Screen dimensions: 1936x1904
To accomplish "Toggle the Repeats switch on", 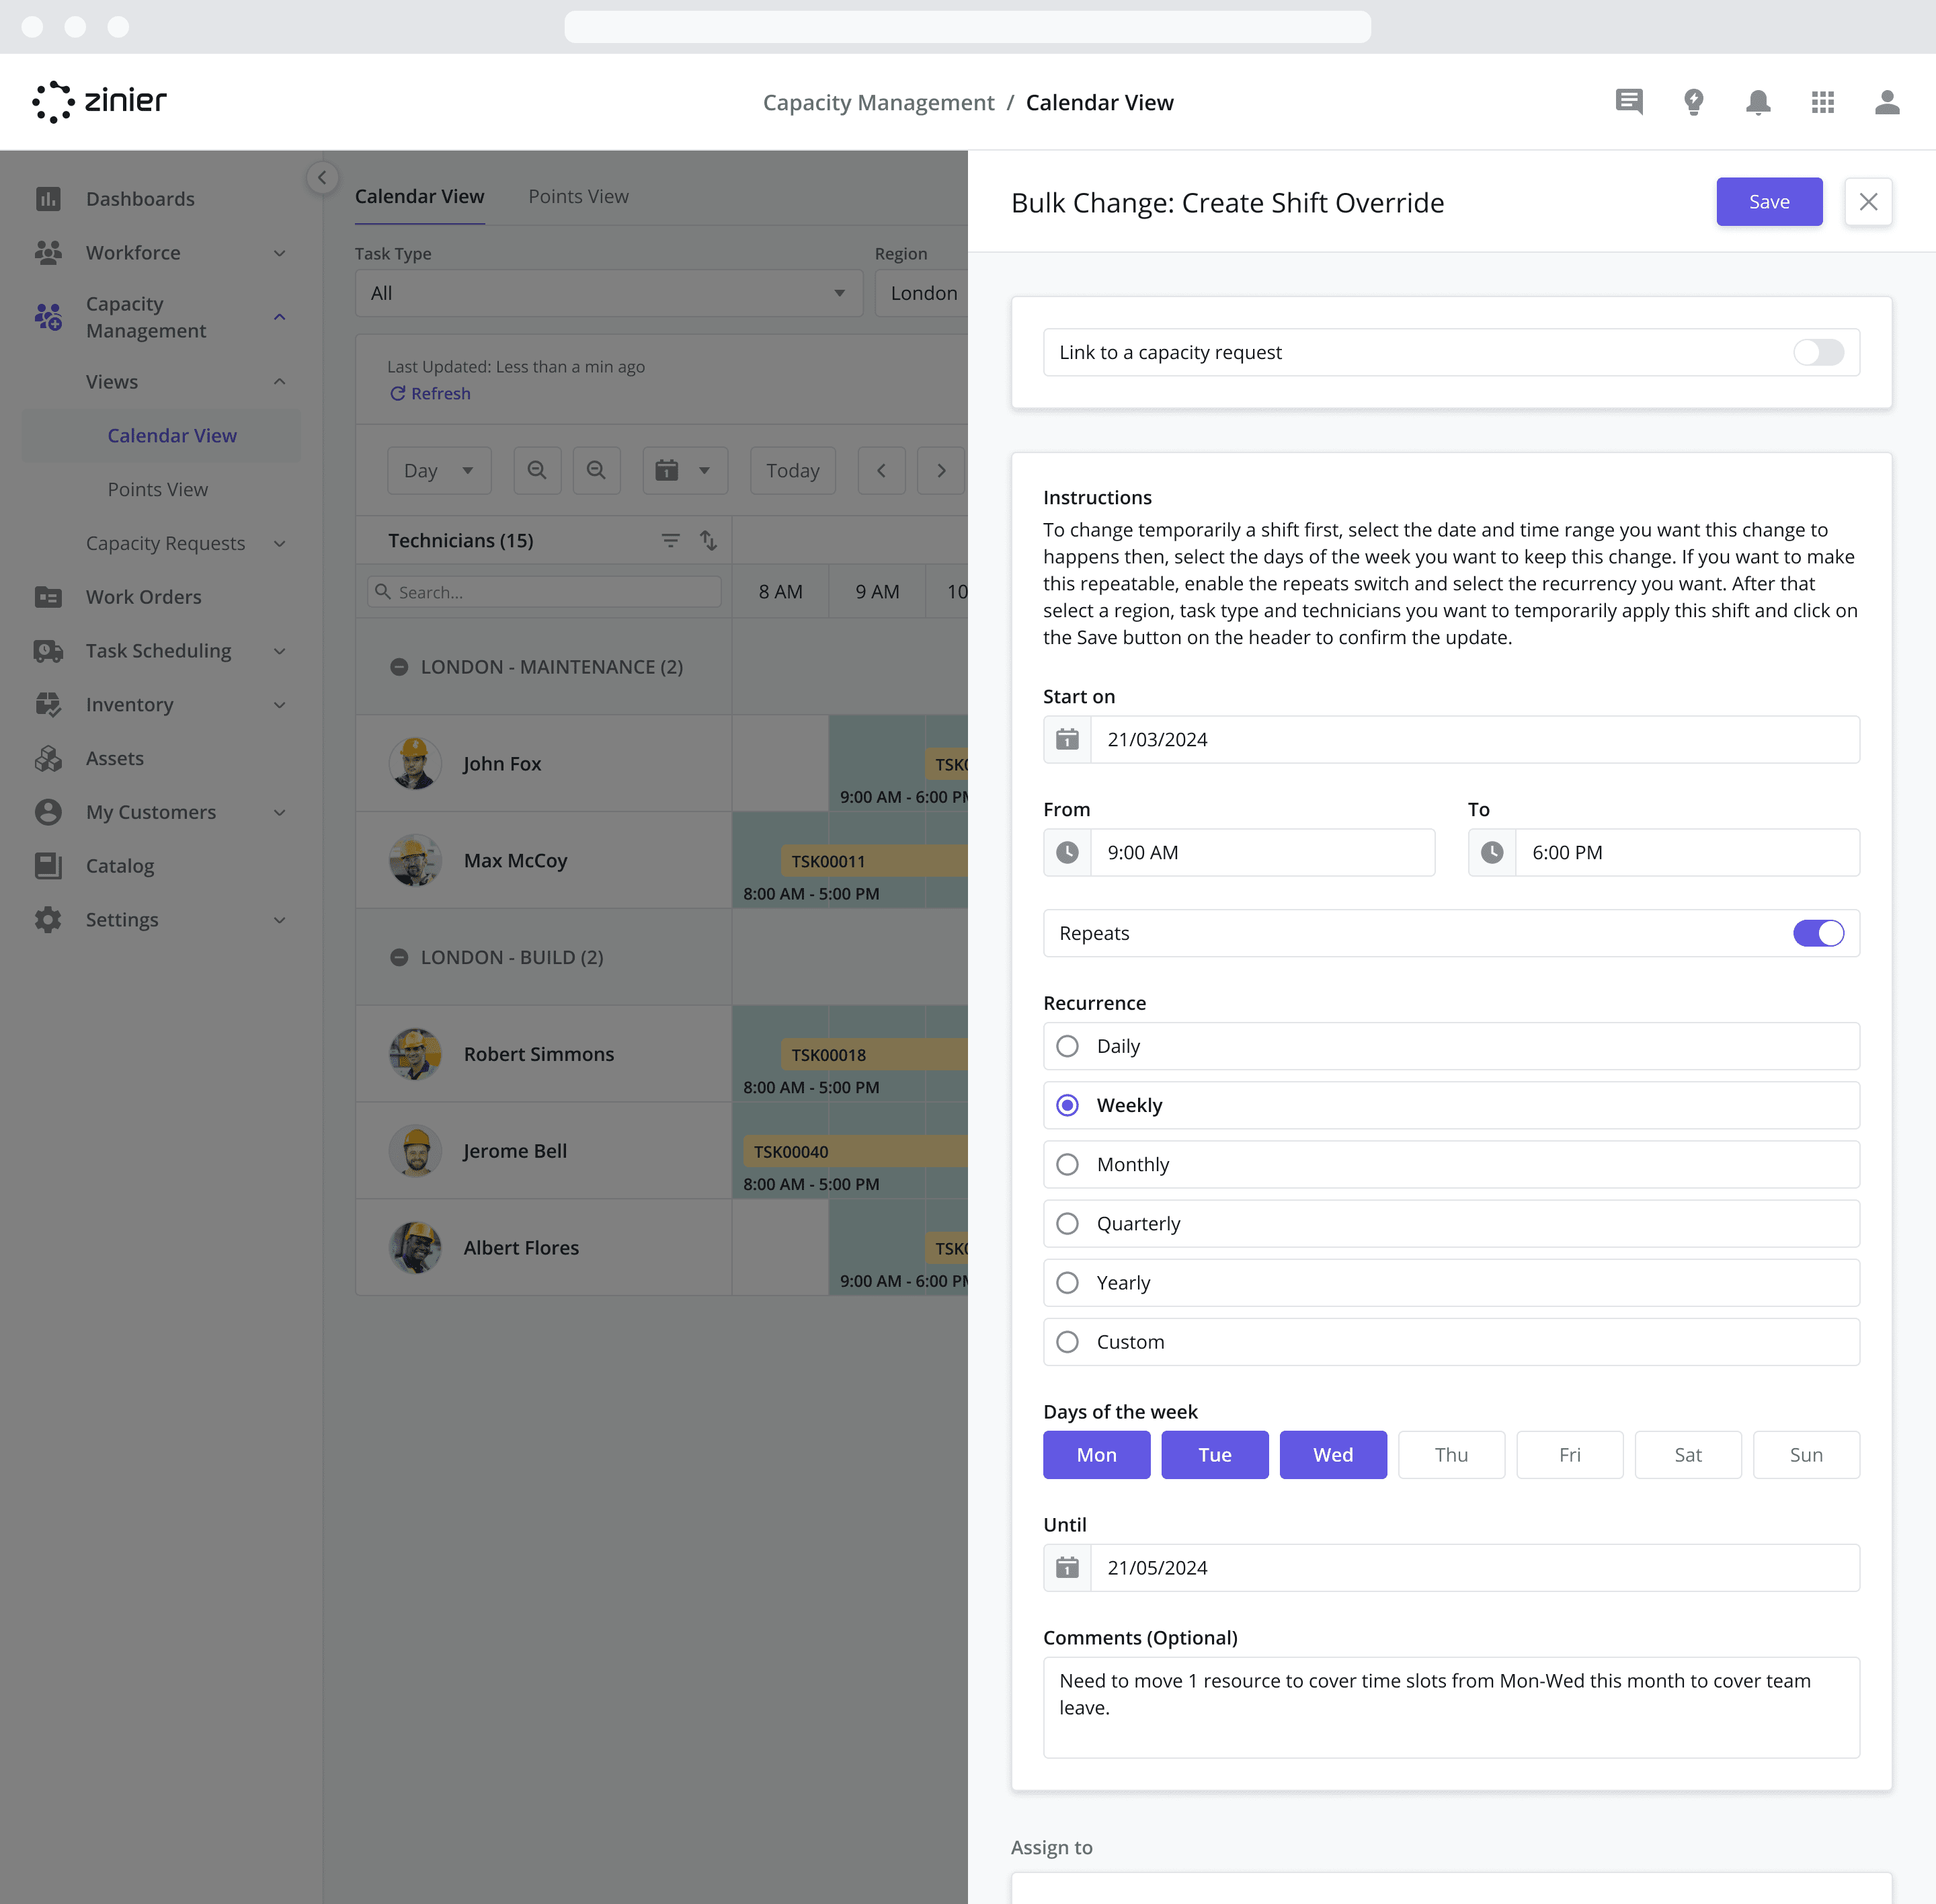I will 1819,933.
